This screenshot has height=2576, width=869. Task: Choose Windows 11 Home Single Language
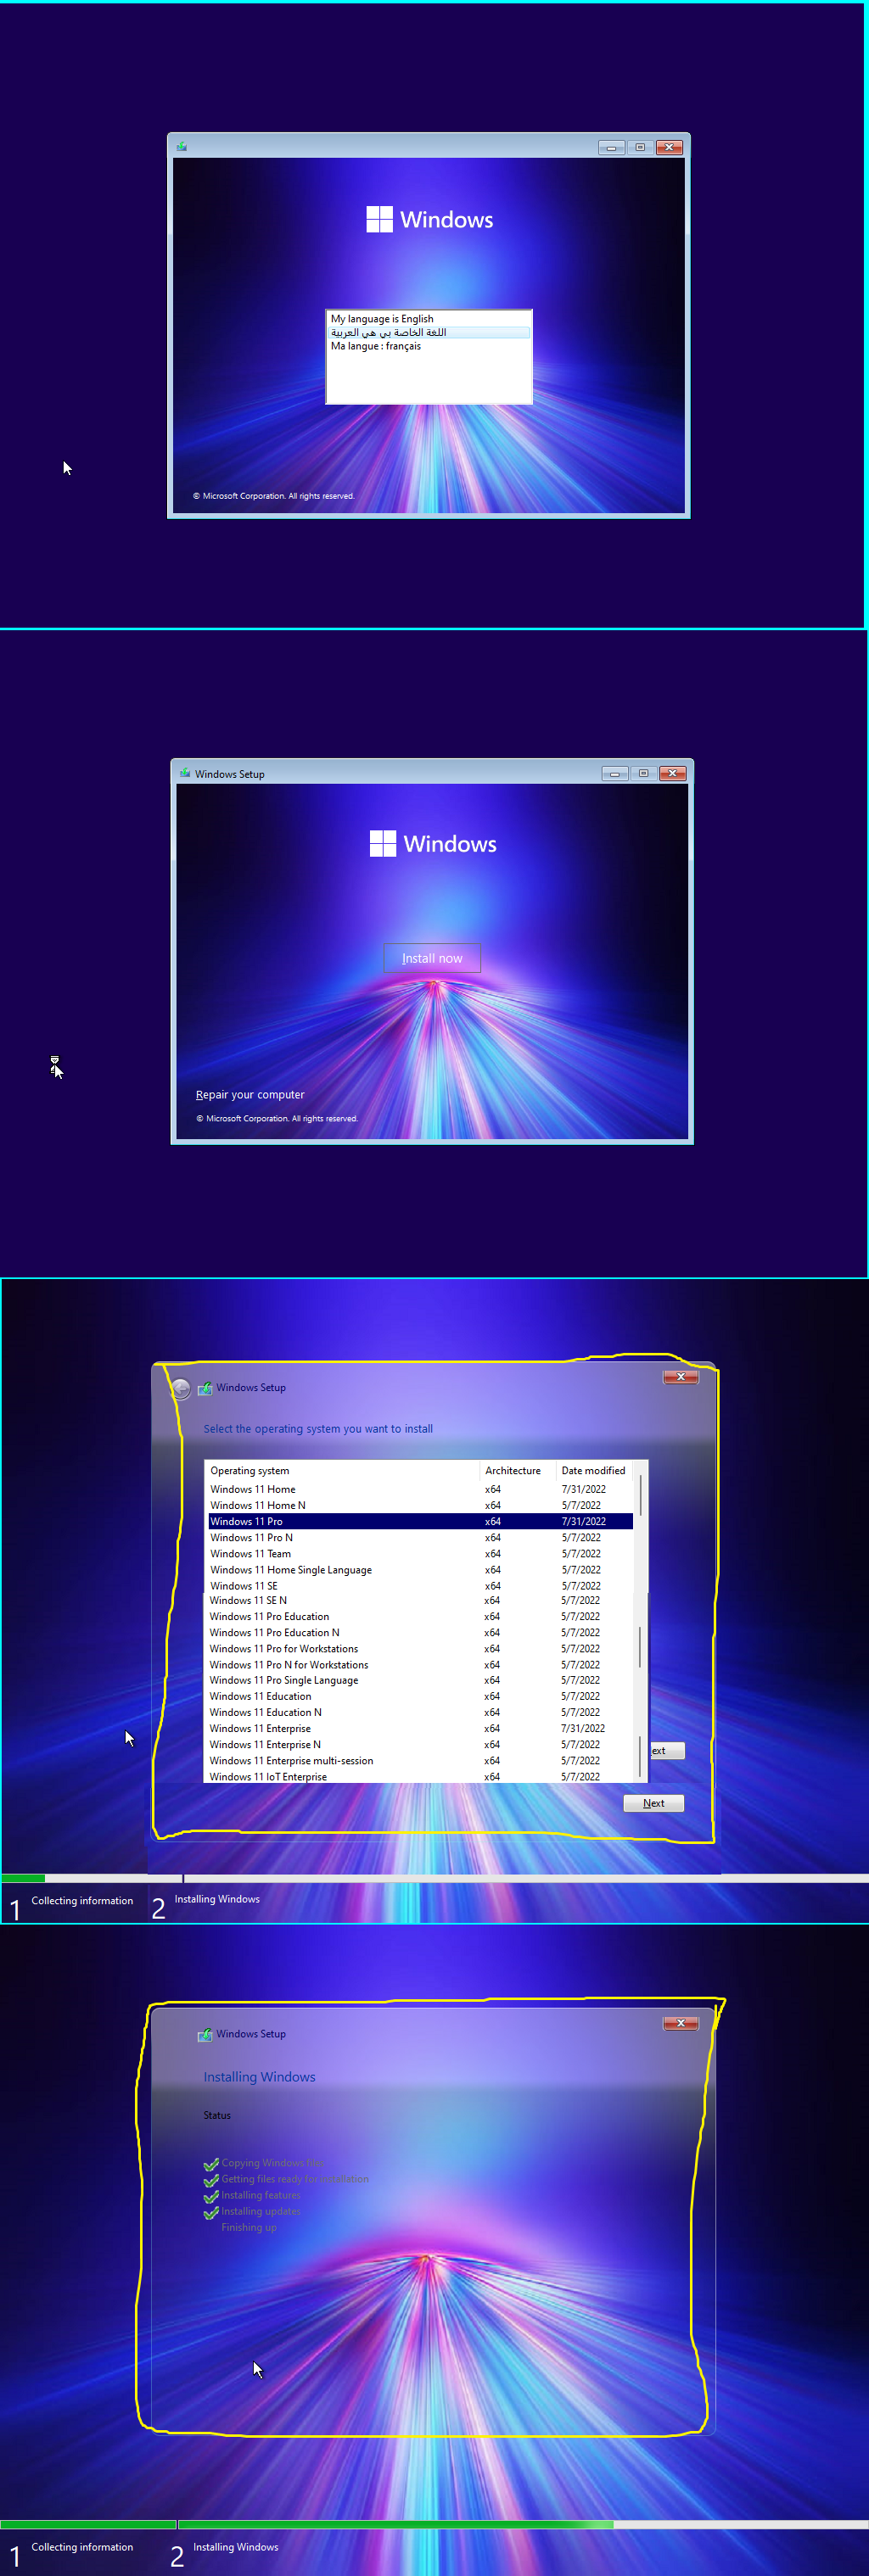coord(420,1570)
